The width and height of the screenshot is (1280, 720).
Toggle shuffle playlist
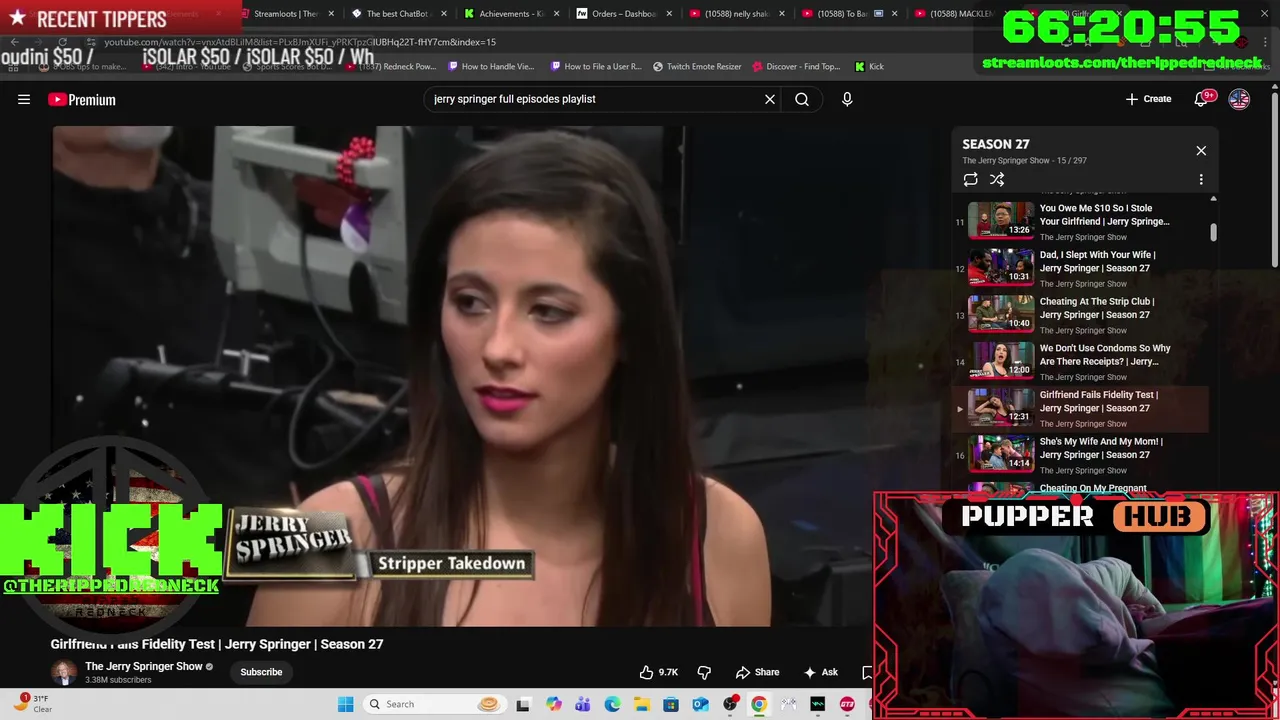997,179
